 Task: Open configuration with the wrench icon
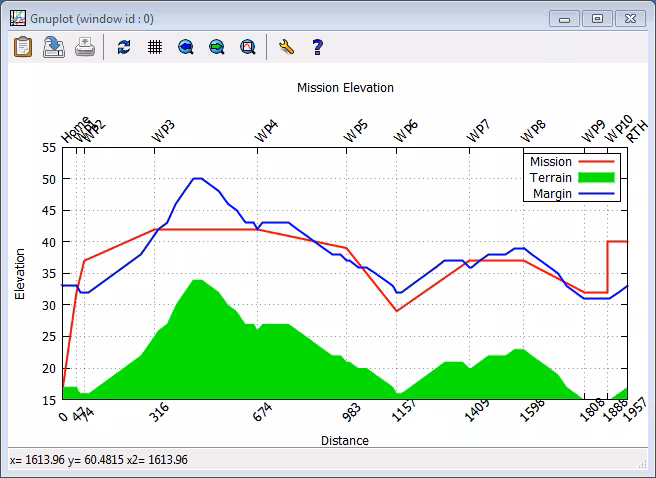click(x=286, y=47)
